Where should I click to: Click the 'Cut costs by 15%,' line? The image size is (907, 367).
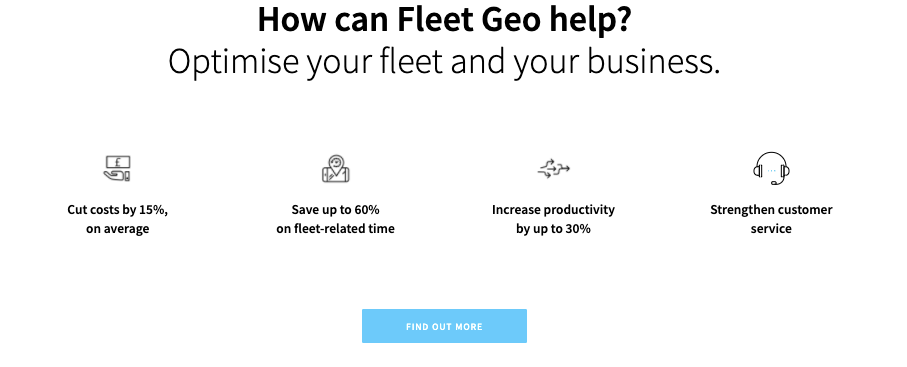coord(118,210)
